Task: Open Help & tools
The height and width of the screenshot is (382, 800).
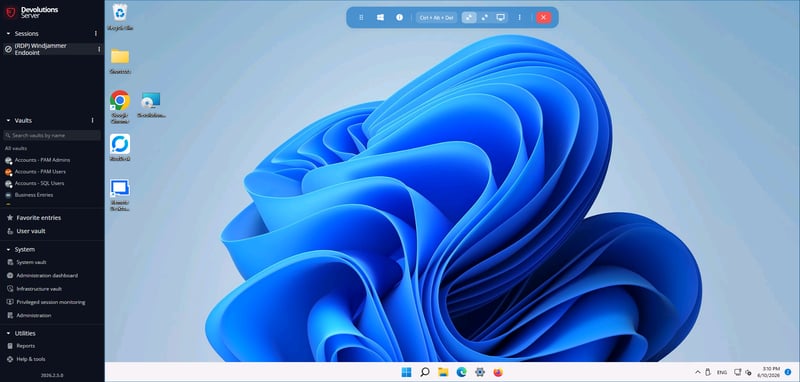Action: (26, 359)
